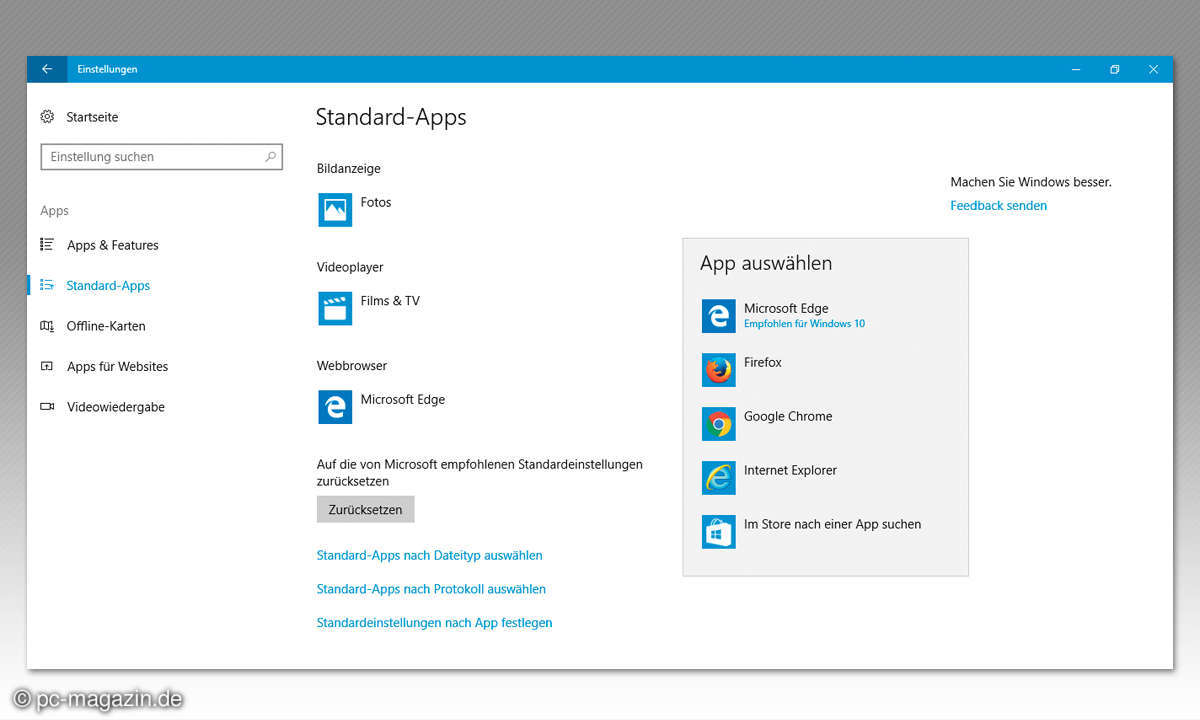Click the Feedback senden link

click(x=998, y=206)
